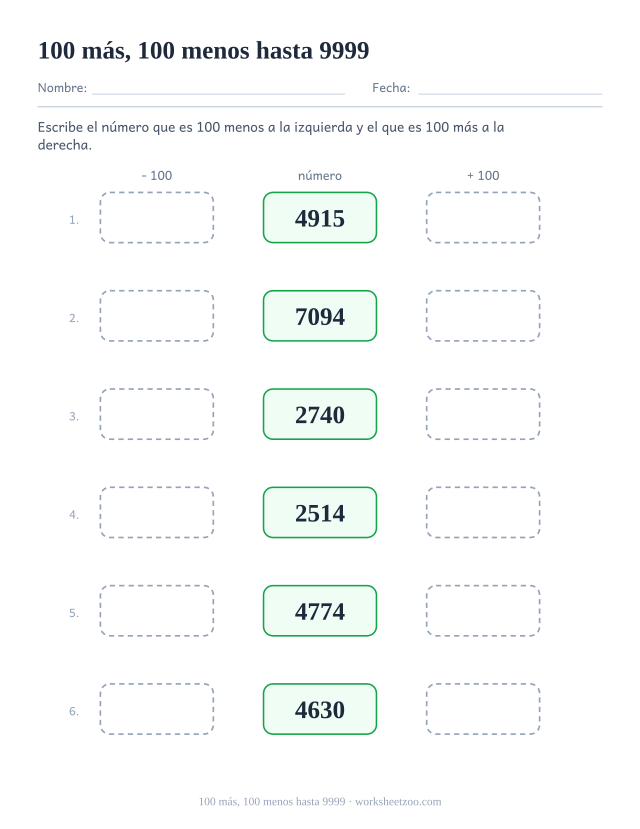Screen dimensions: 640x829
Task: Click the green 4915 number box
Action: (320, 218)
